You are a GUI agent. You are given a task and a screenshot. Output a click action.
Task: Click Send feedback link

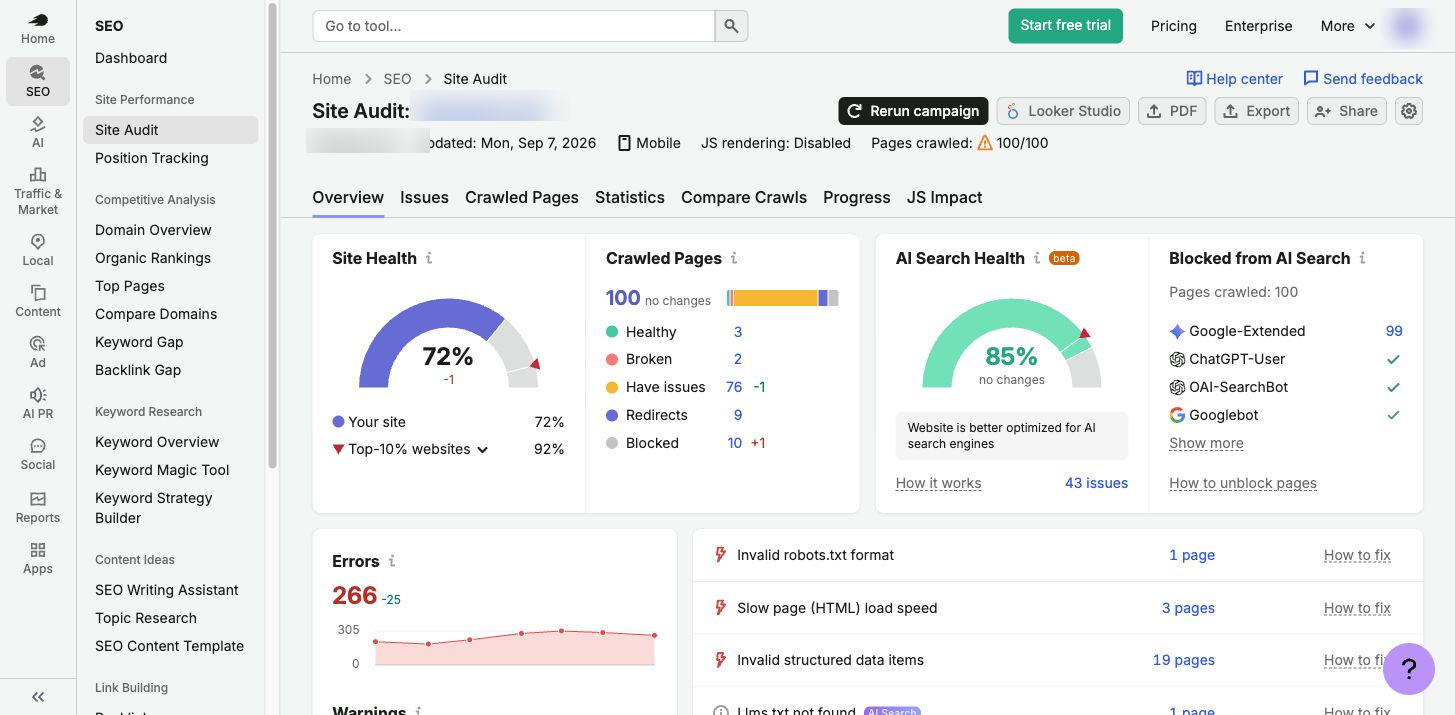click(x=1362, y=79)
